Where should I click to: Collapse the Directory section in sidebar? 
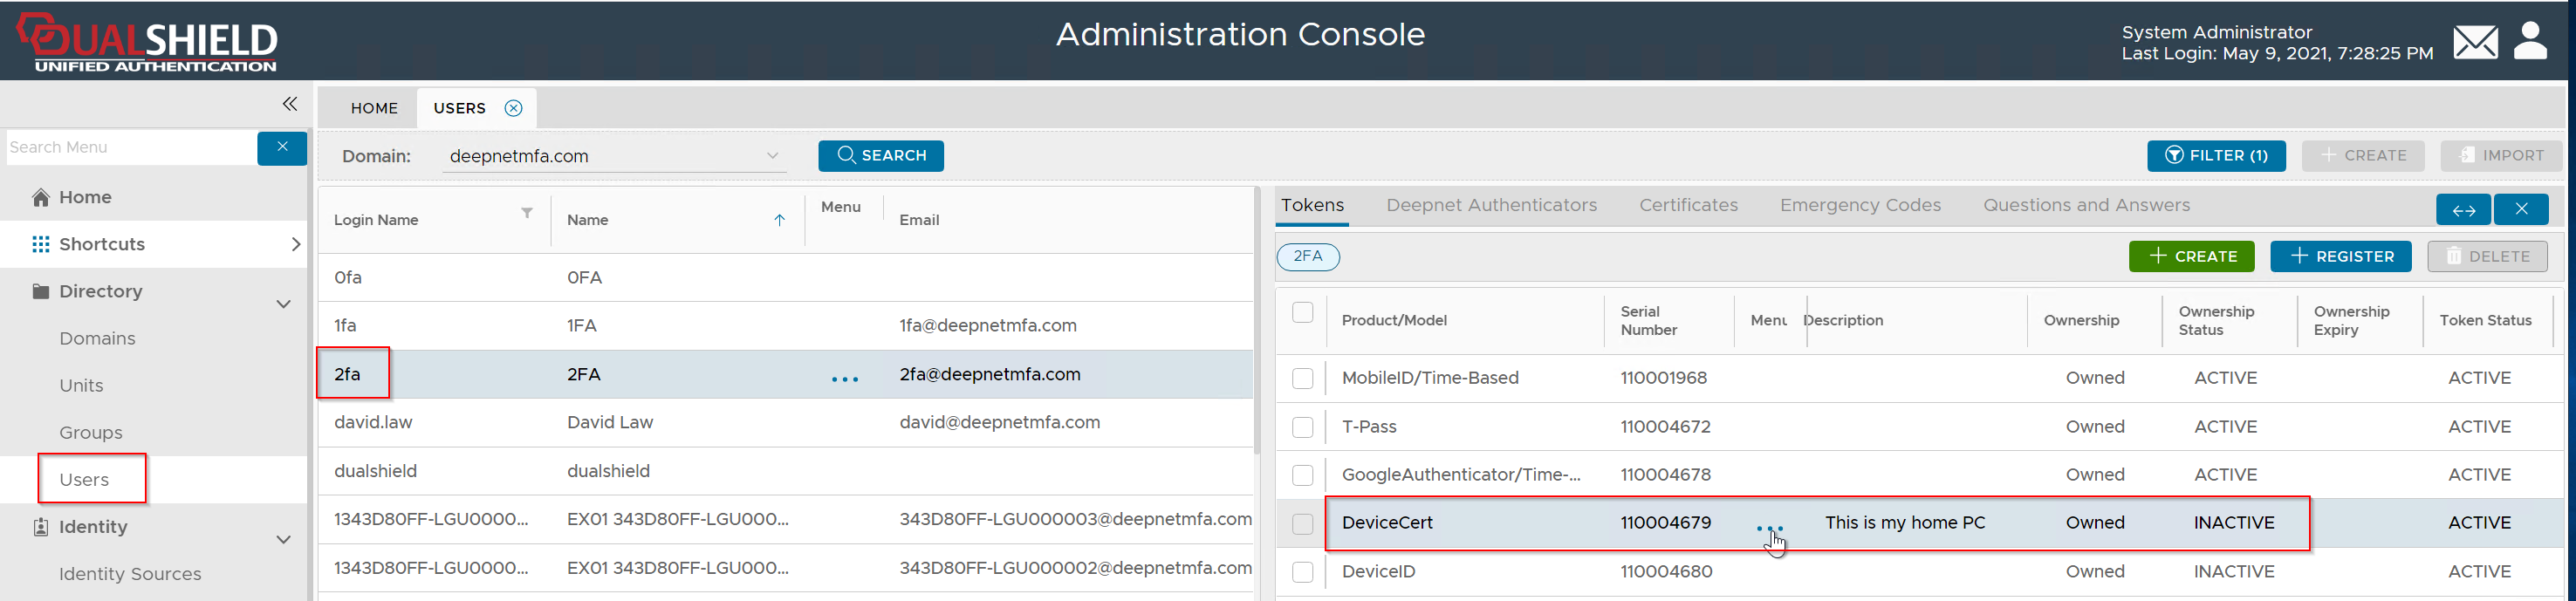tap(283, 303)
